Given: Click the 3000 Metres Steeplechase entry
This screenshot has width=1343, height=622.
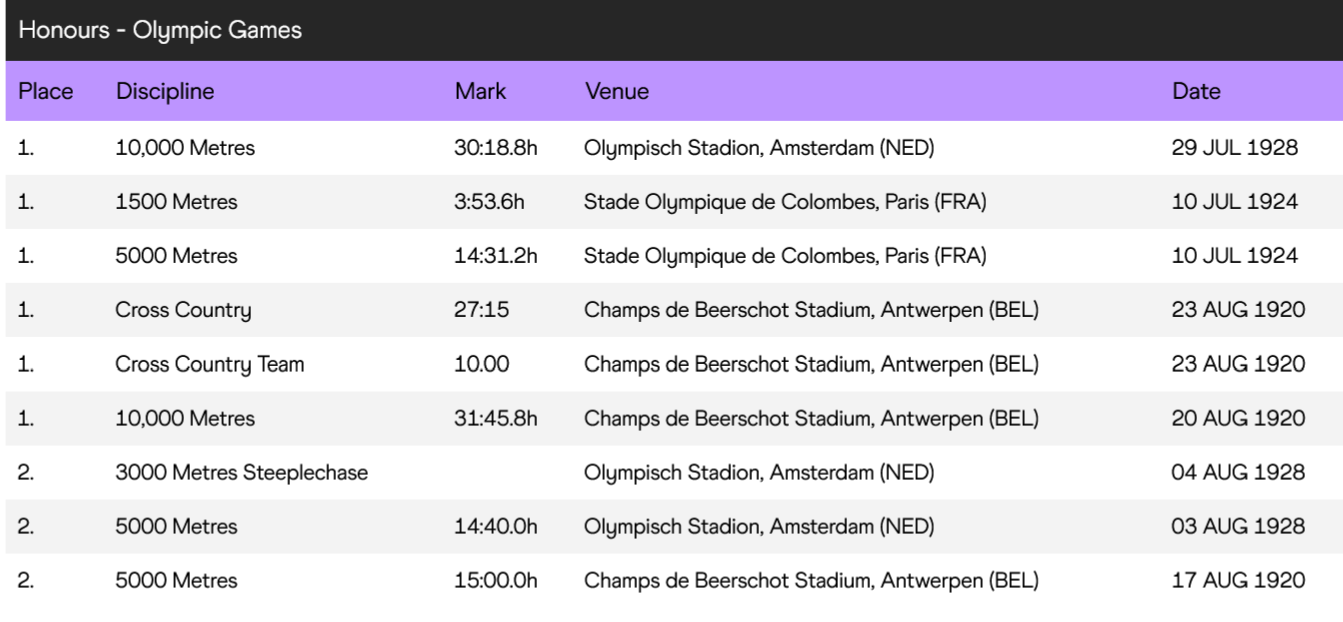Looking at the screenshot, I should tap(241, 472).
